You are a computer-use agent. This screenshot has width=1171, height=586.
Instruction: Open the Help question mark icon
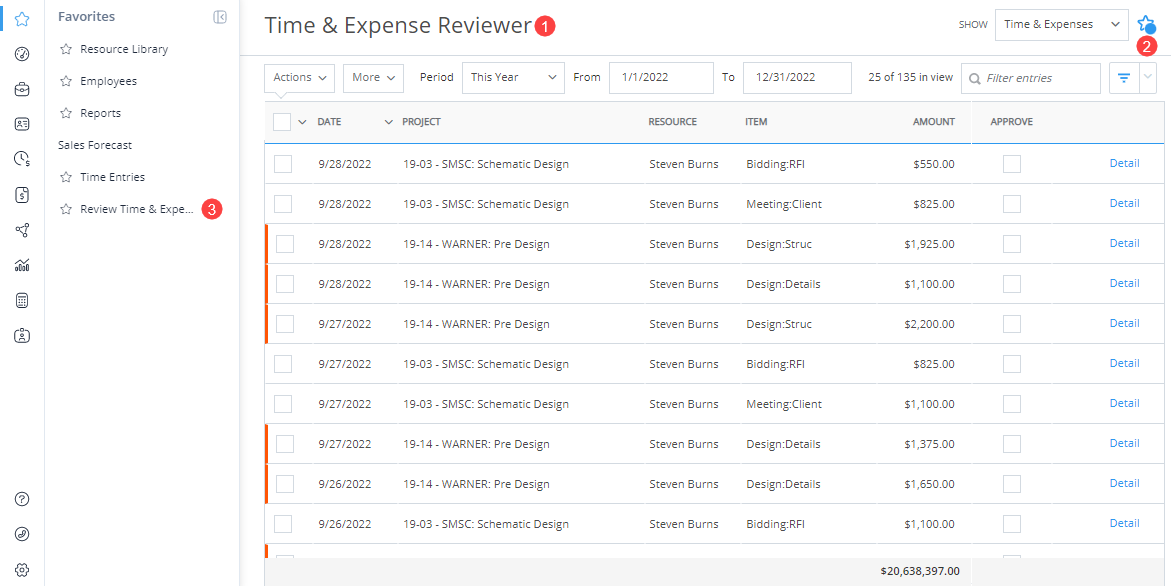(22, 499)
